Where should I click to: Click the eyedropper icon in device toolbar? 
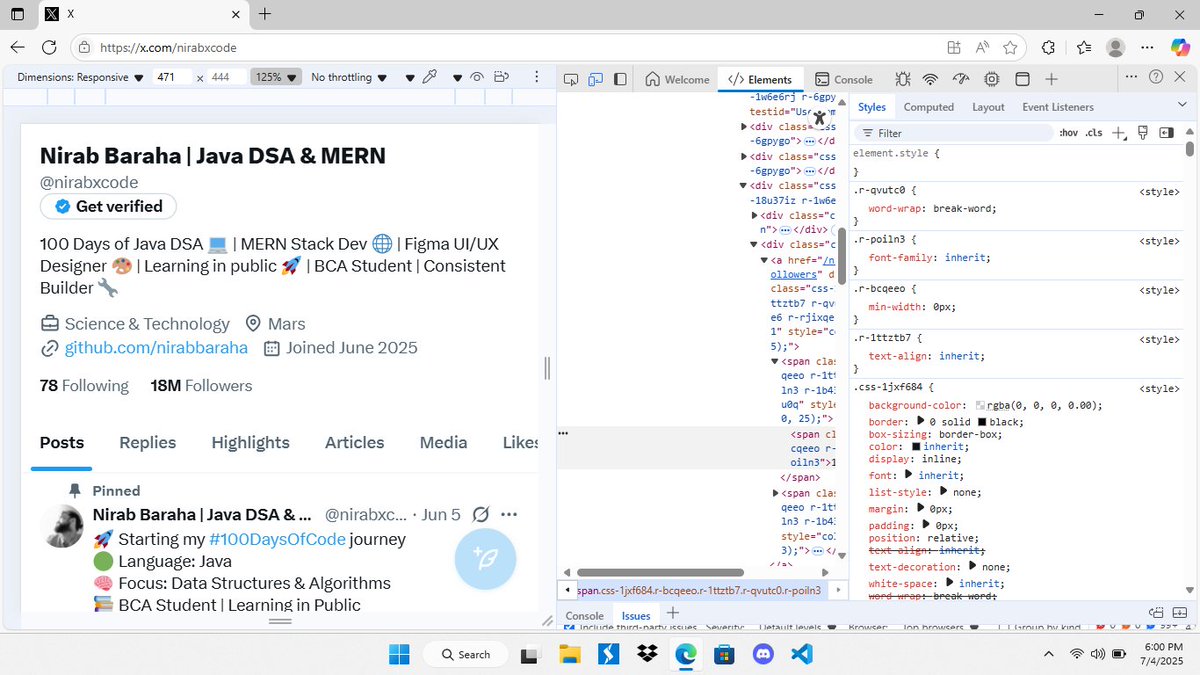point(430,77)
